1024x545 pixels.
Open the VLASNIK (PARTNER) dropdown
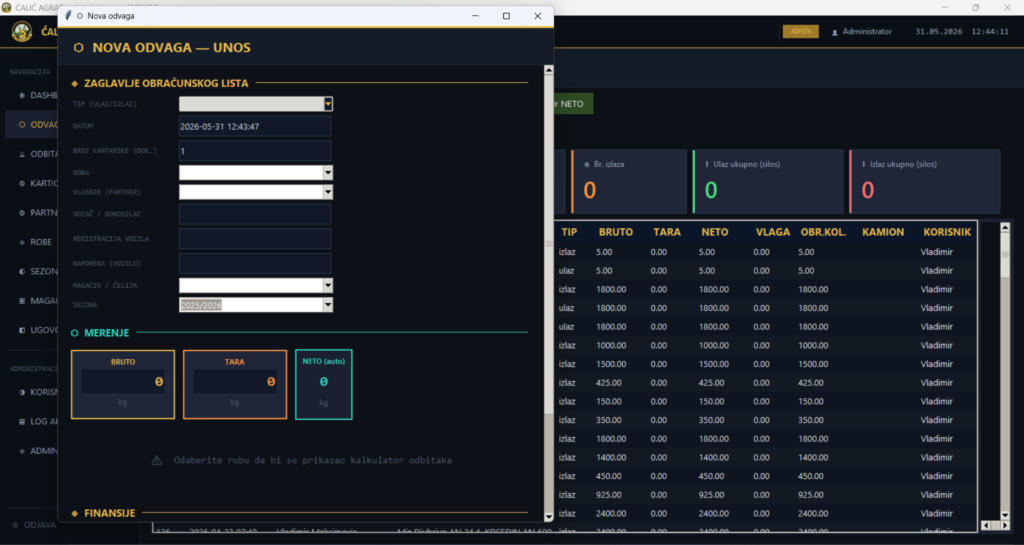[x=328, y=192]
